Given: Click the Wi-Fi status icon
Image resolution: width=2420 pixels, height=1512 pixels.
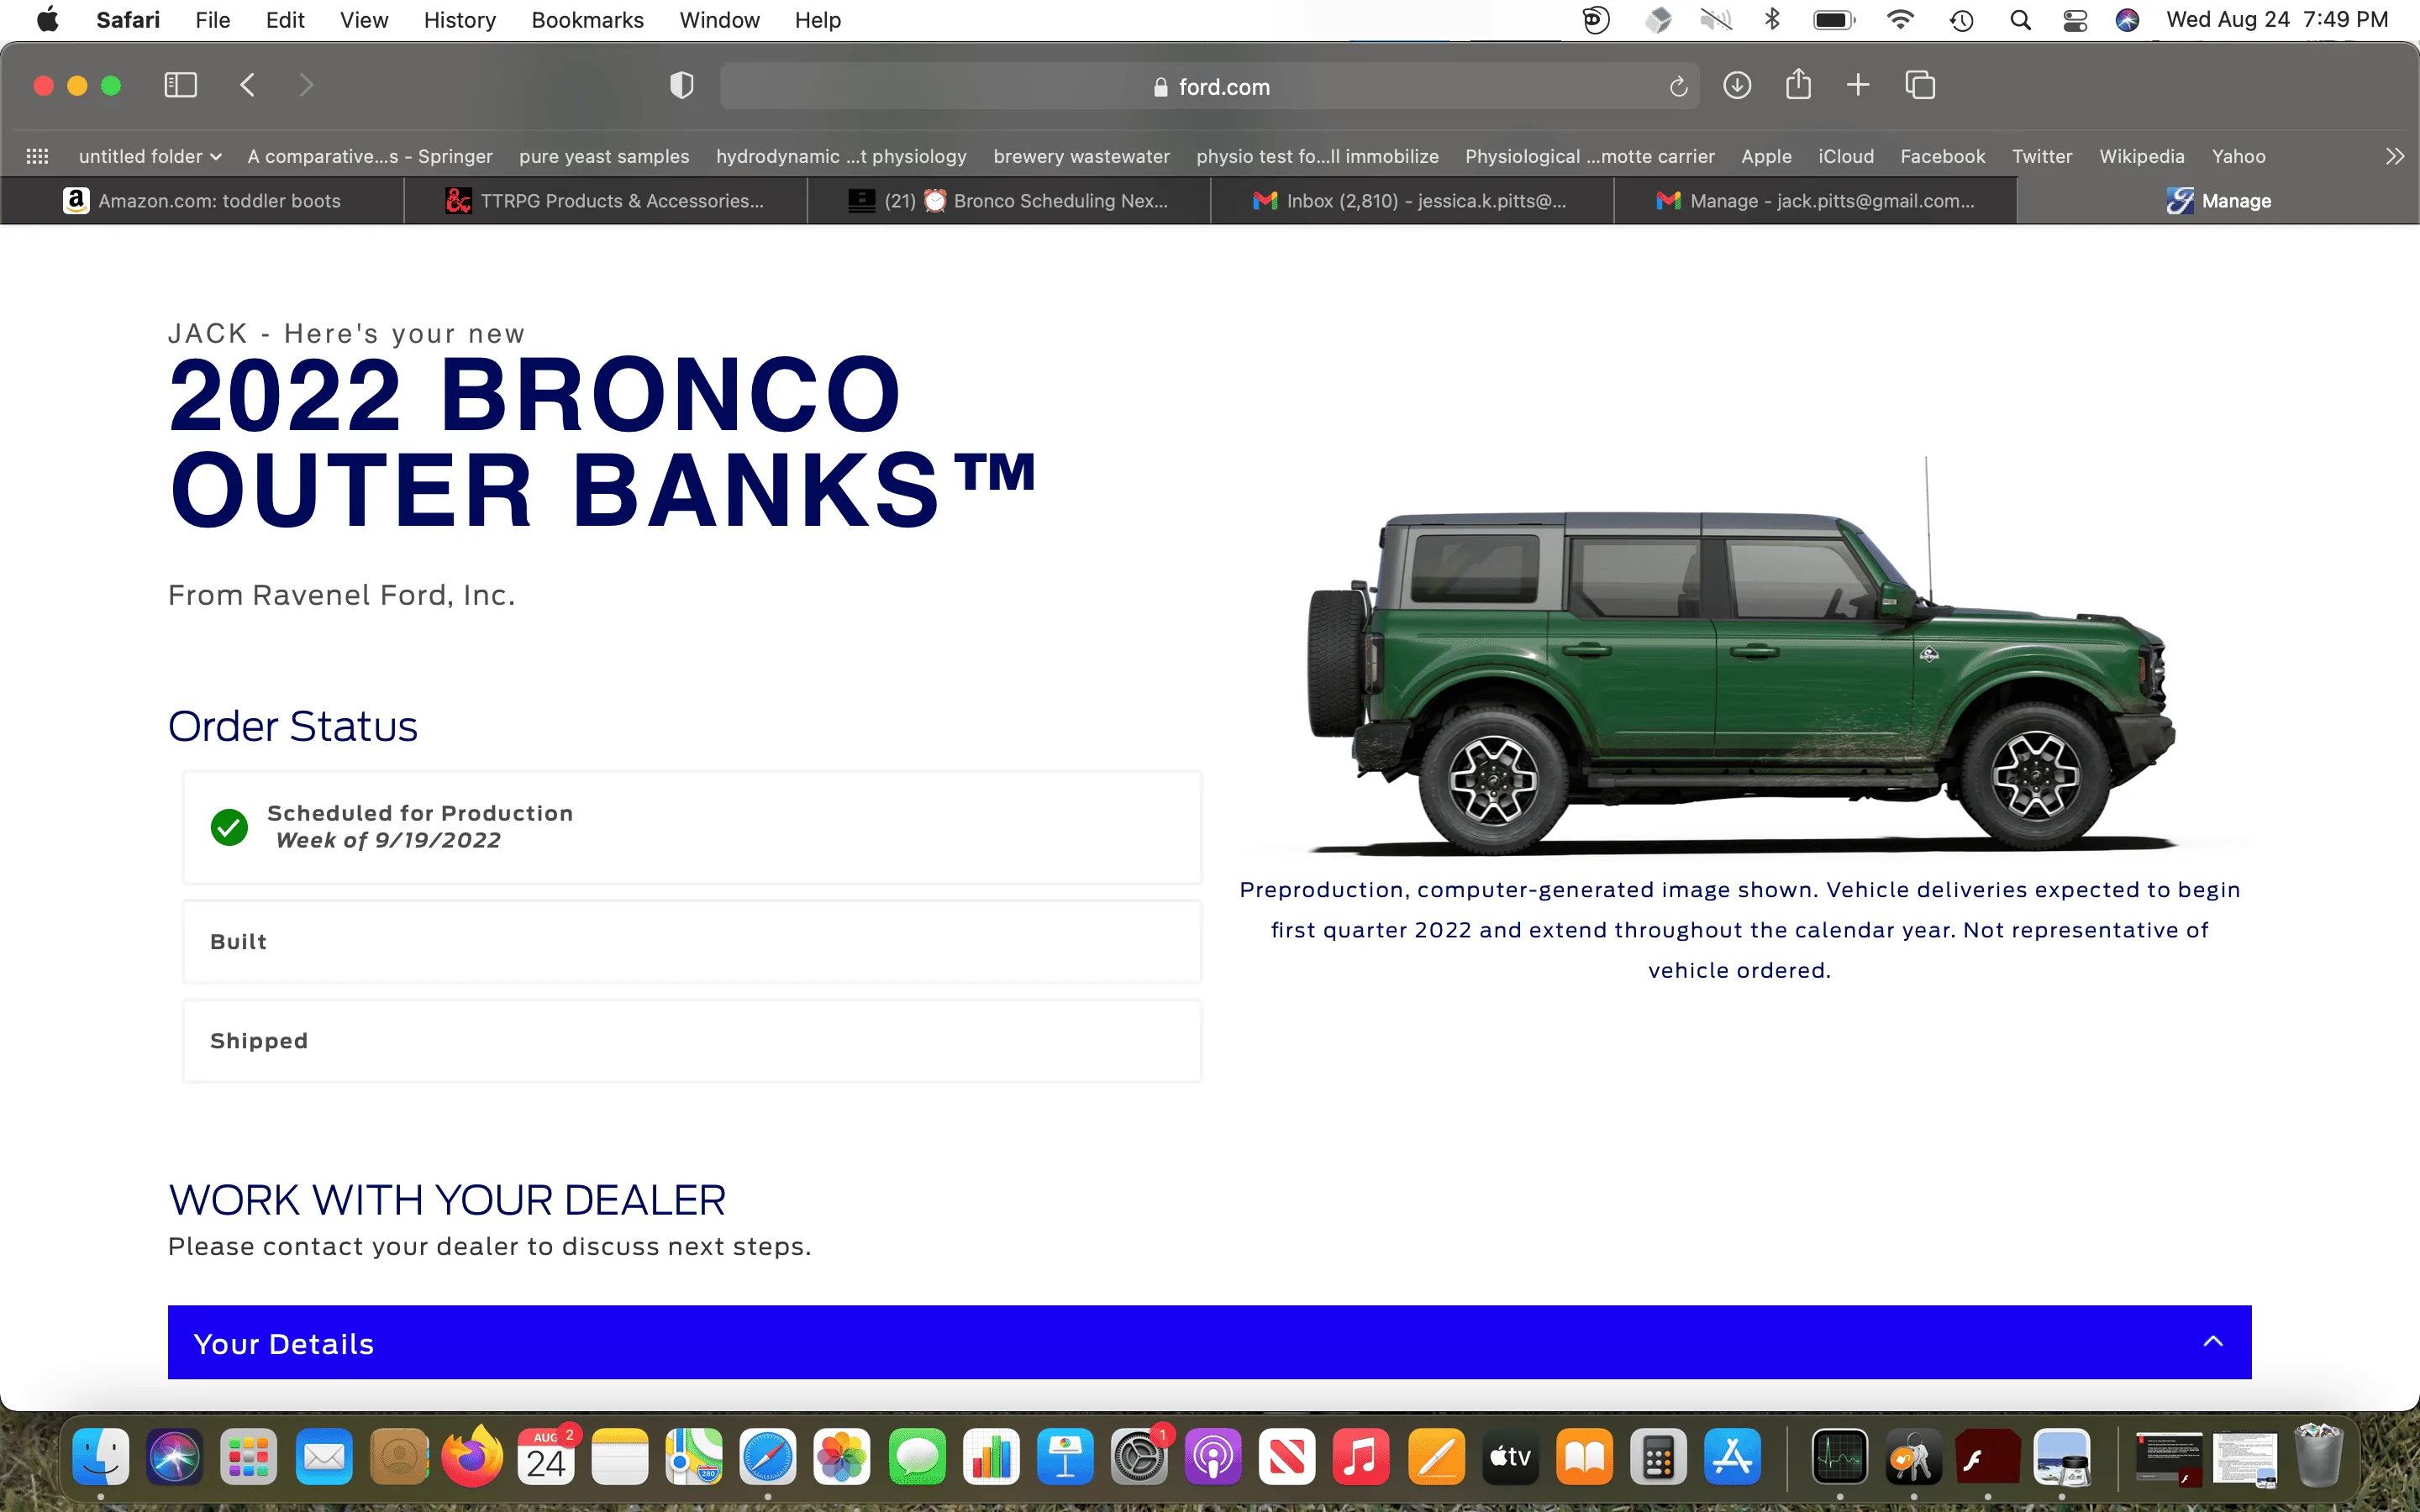Looking at the screenshot, I should 1900,20.
